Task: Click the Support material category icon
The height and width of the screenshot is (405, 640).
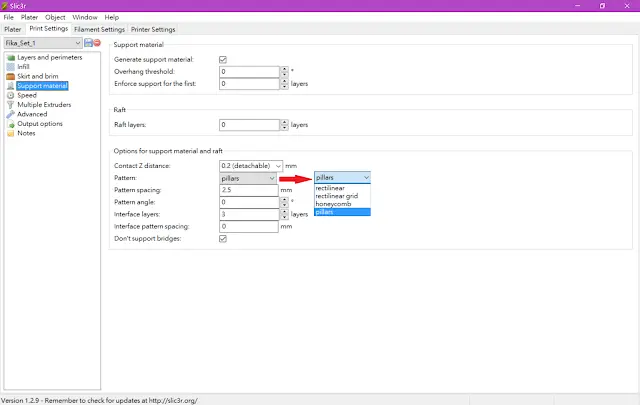Action: 11,86
